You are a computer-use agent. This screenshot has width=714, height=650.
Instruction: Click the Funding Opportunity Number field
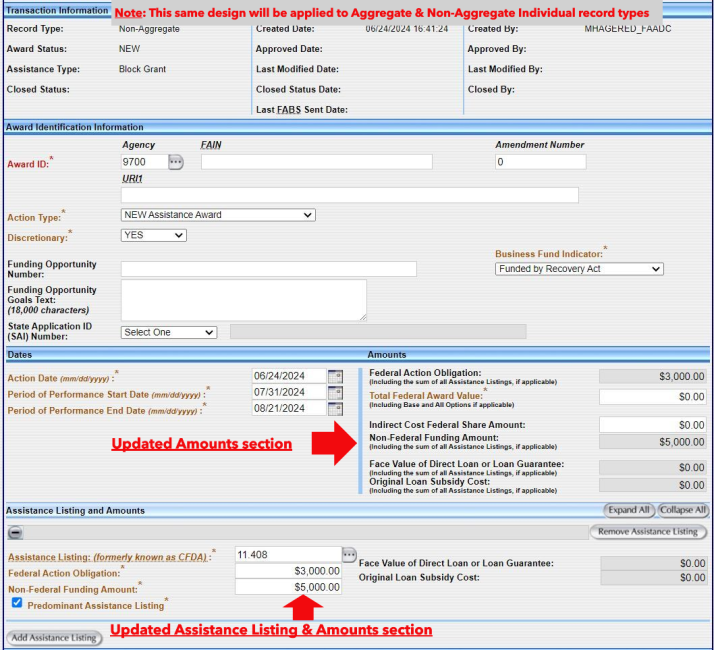pos(268,269)
